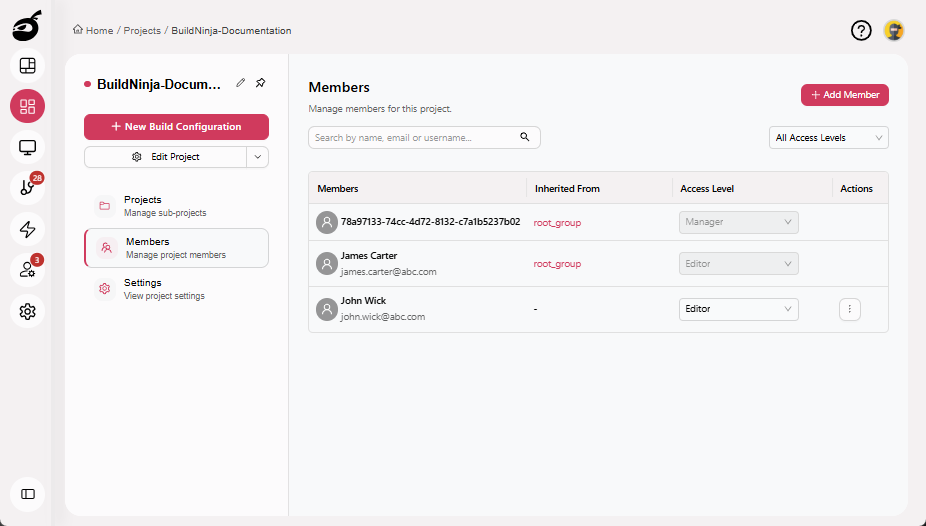Open James Carter's disabled Editor dropdown
Viewport: 926px width, 526px height.
tap(738, 263)
